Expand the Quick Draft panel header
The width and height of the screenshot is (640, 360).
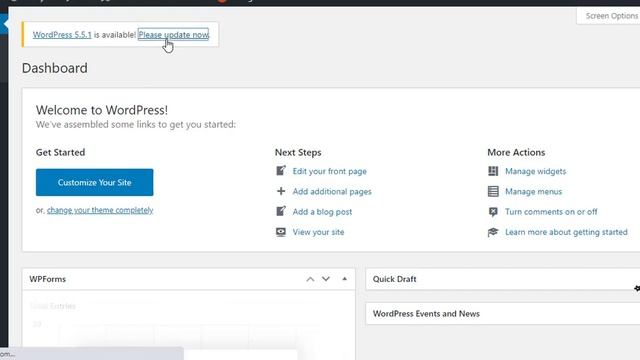(x=503, y=279)
